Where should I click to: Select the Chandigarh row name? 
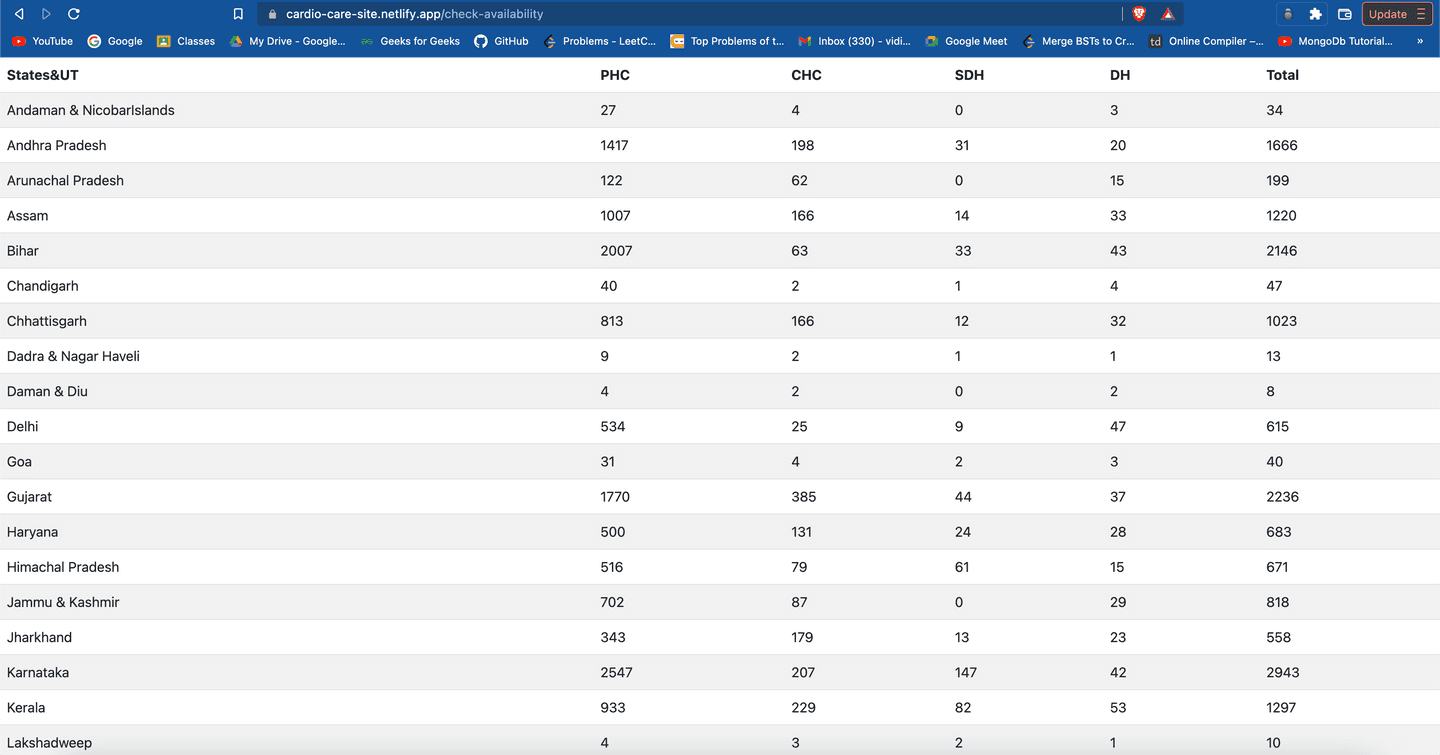click(43, 285)
